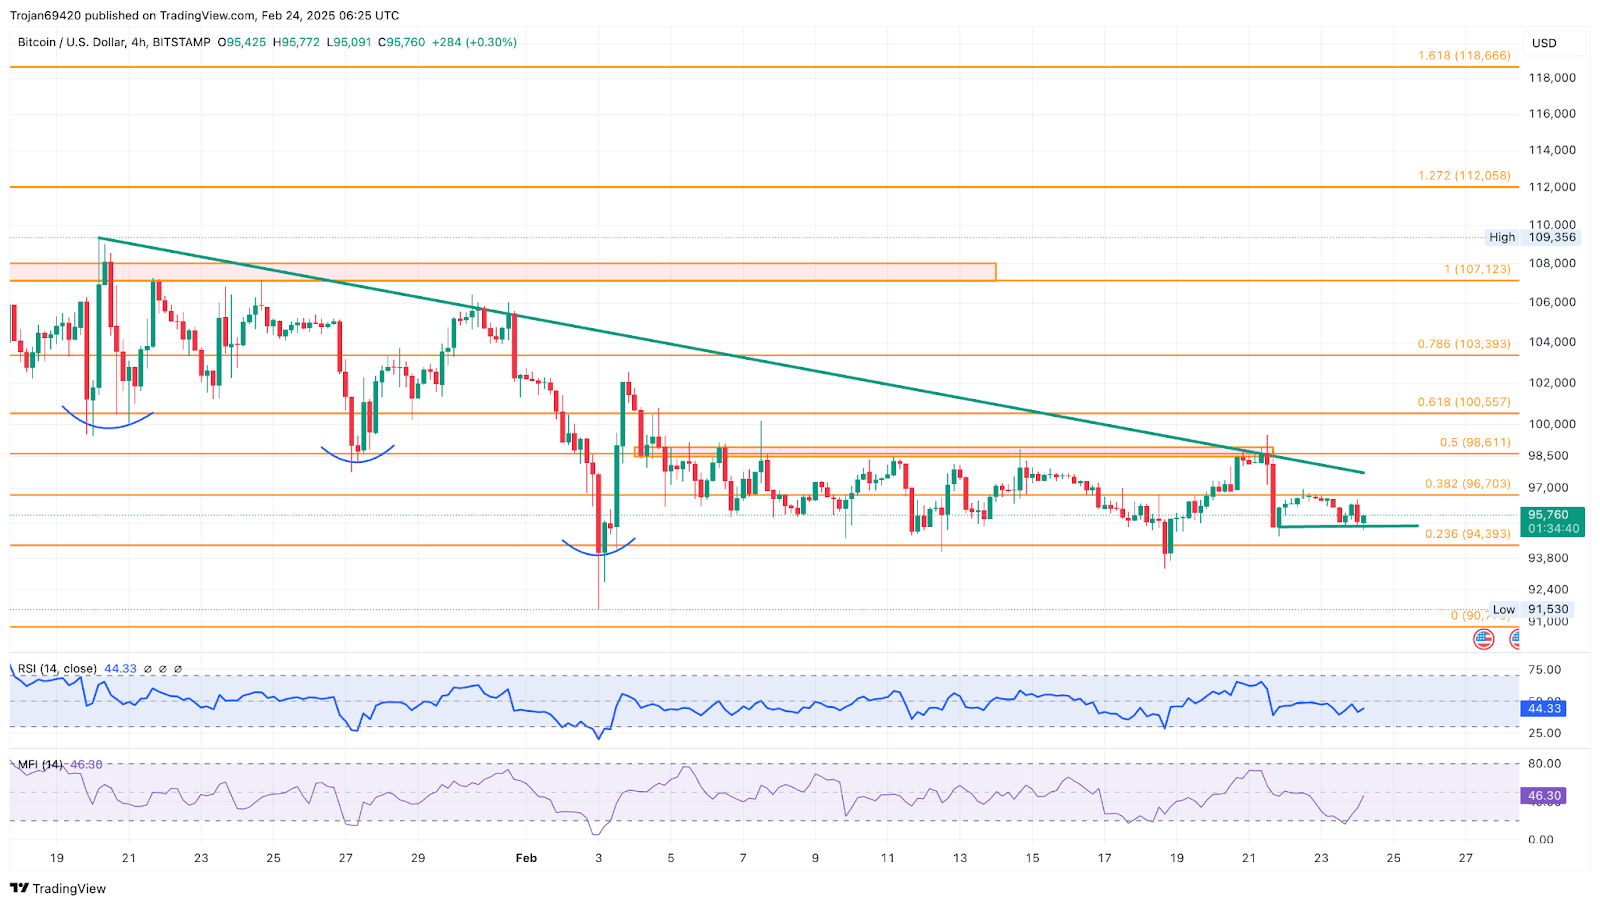Click the 44.33 RSI axis value tag
This screenshot has width=1600, height=905.
(x=1544, y=708)
